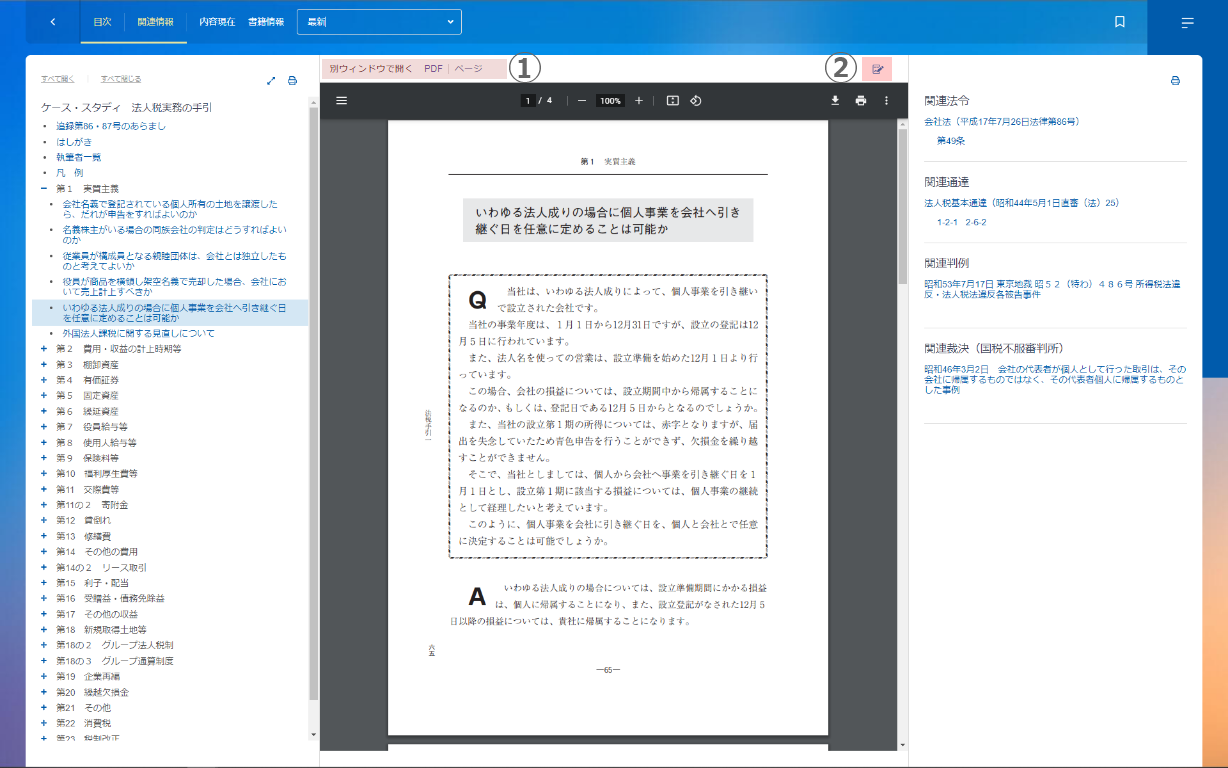This screenshot has height=768, width=1228.
Task: Expand the 第3 棚卸資産 section
Action: click(x=44, y=364)
